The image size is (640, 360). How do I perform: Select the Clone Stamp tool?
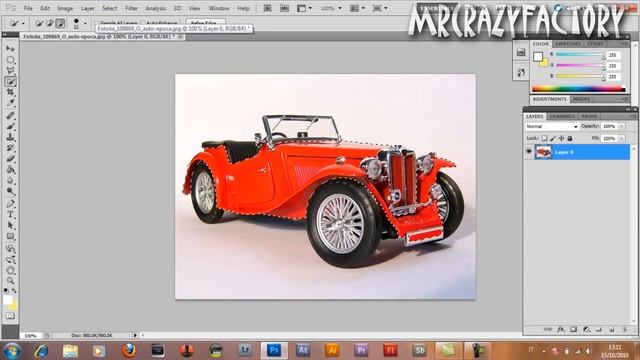pyautogui.click(x=10, y=137)
